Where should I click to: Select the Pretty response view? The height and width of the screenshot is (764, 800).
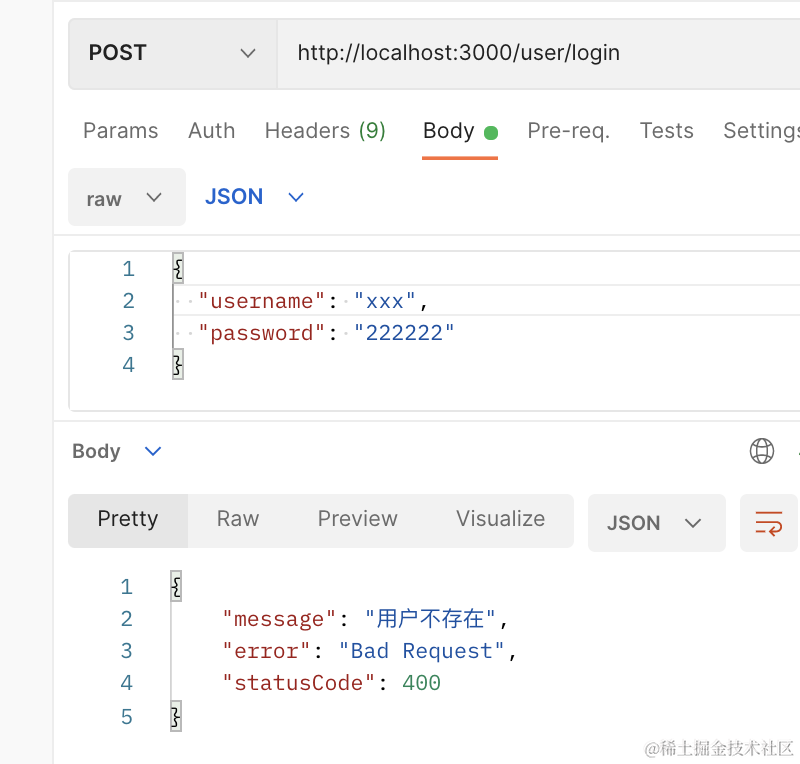[128, 519]
